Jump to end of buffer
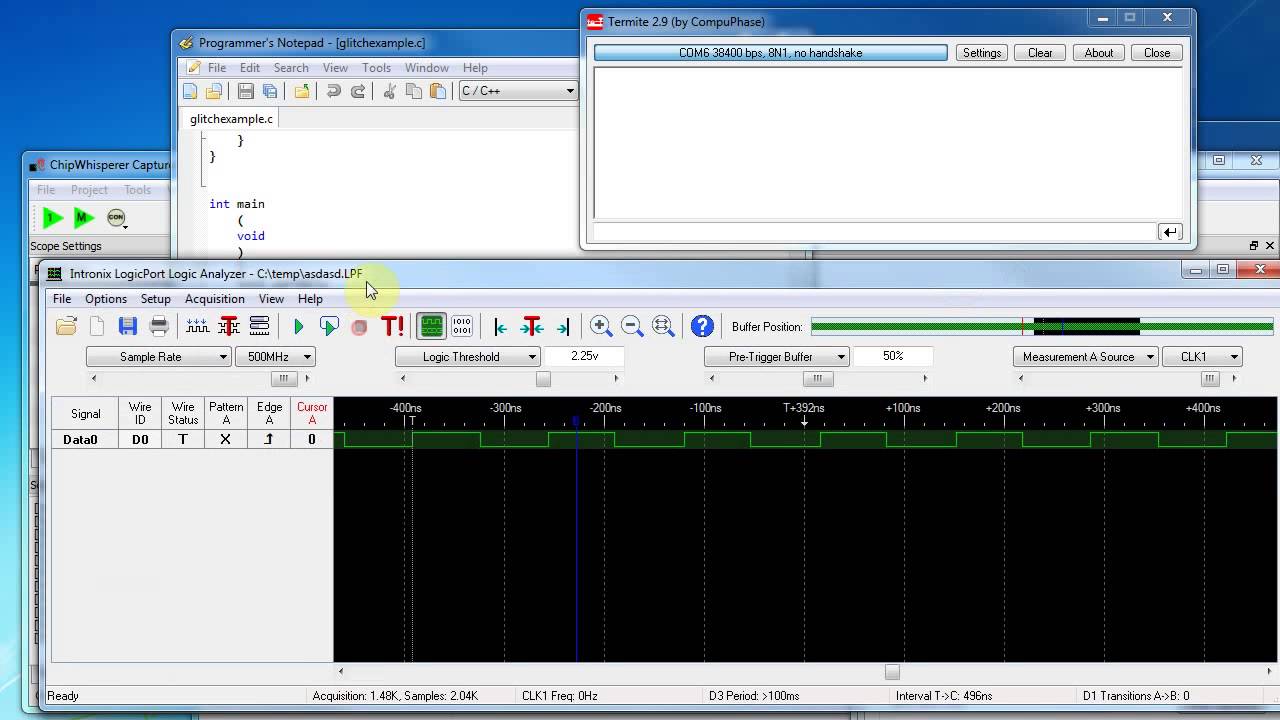 pos(563,326)
